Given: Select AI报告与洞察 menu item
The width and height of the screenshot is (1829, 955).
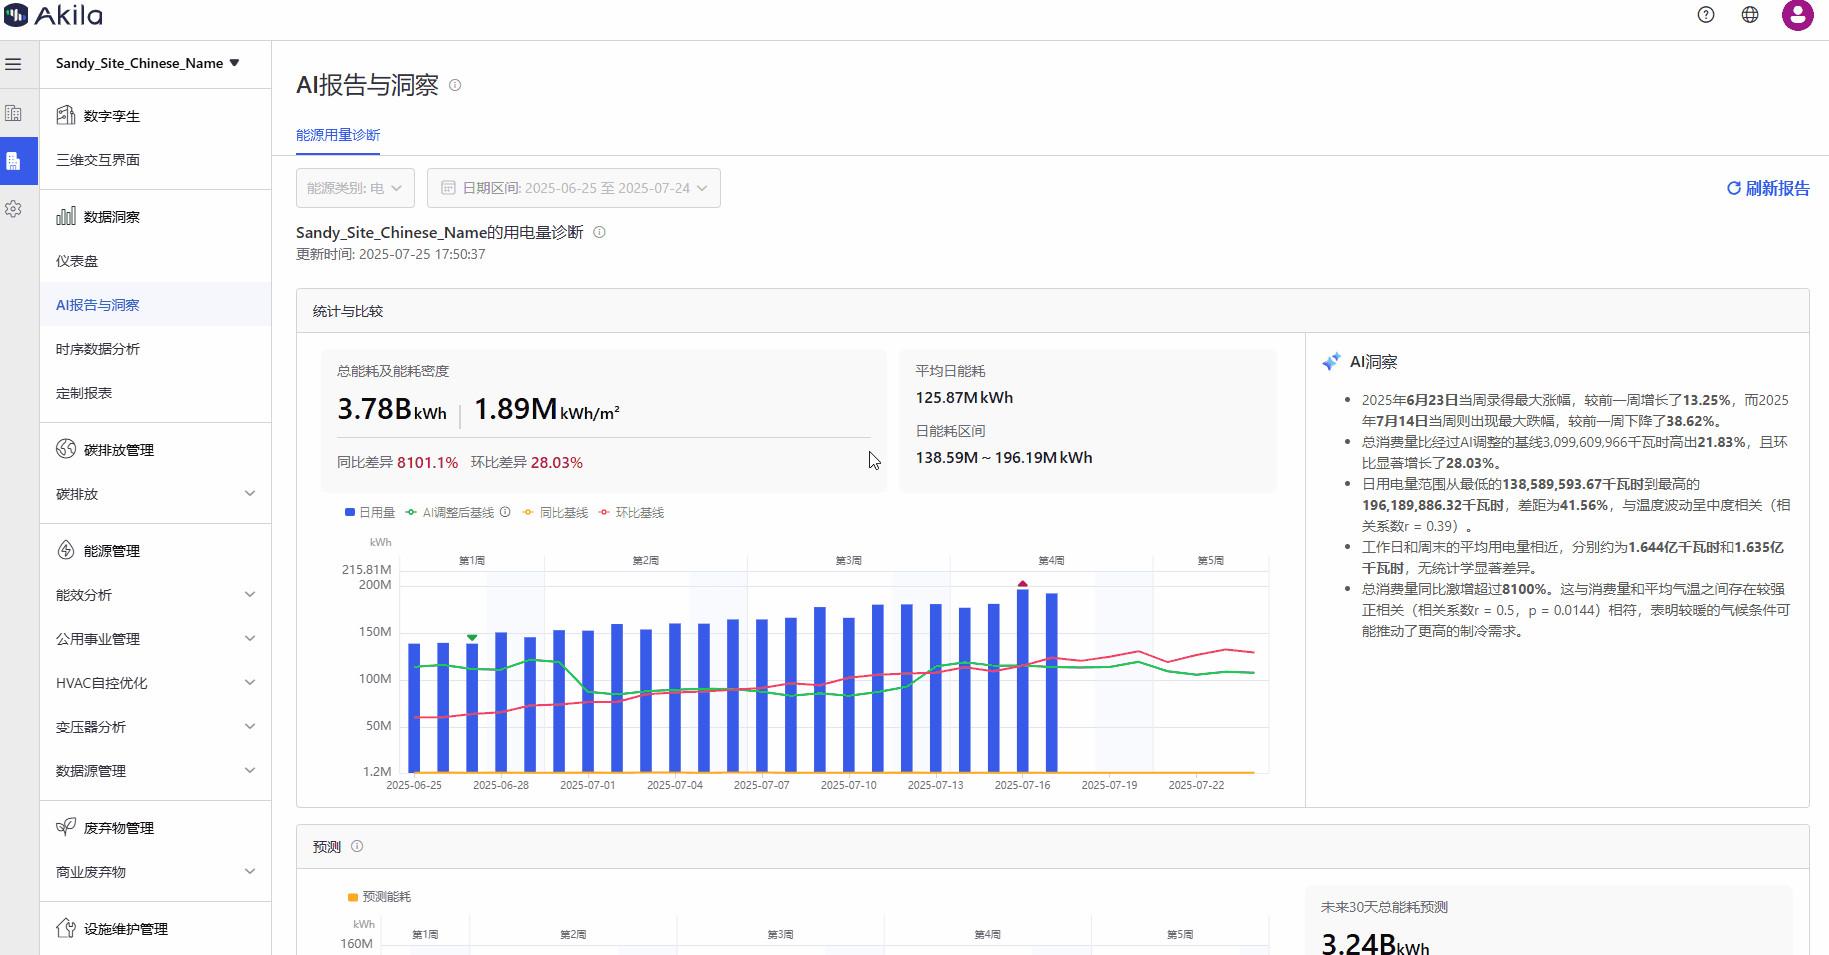Looking at the screenshot, I should [155, 305].
